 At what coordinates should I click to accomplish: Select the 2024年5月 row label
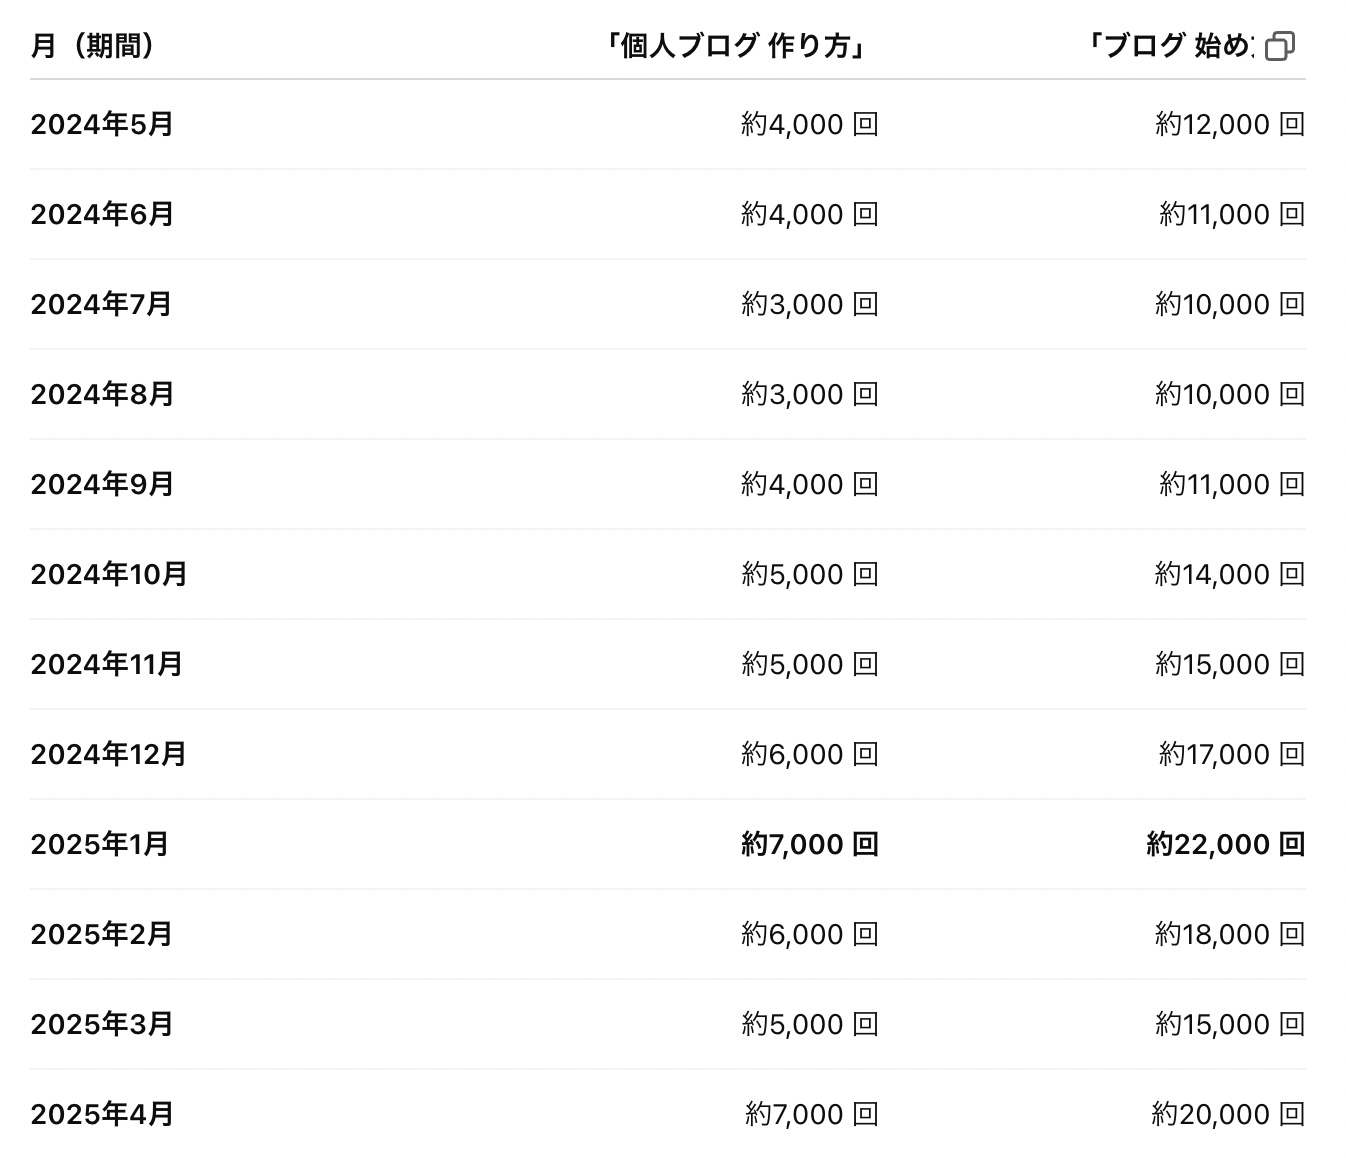tap(102, 124)
